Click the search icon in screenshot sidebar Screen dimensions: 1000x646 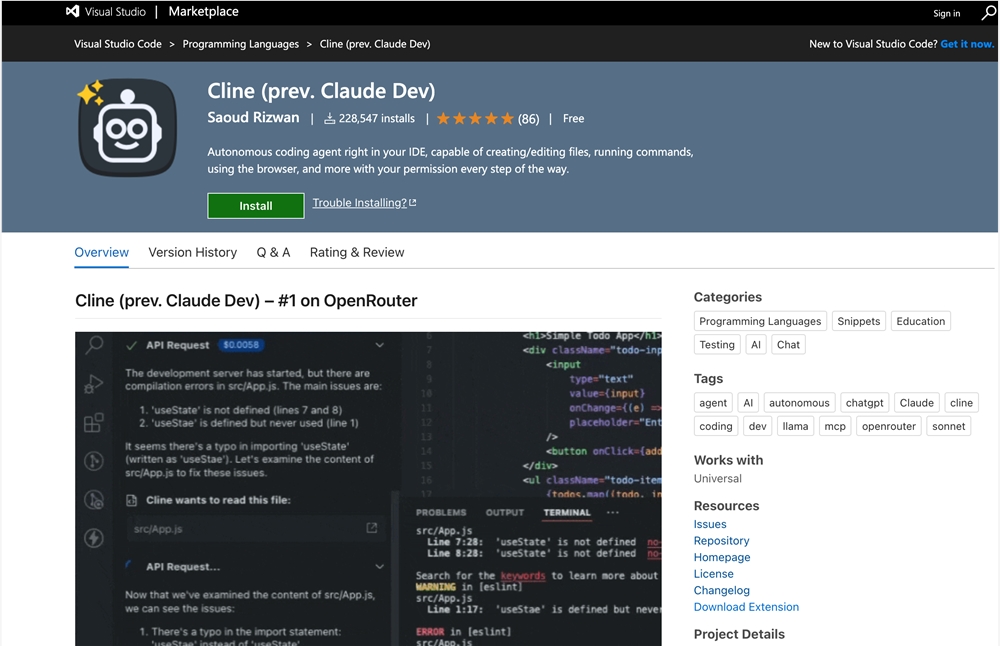click(94, 345)
